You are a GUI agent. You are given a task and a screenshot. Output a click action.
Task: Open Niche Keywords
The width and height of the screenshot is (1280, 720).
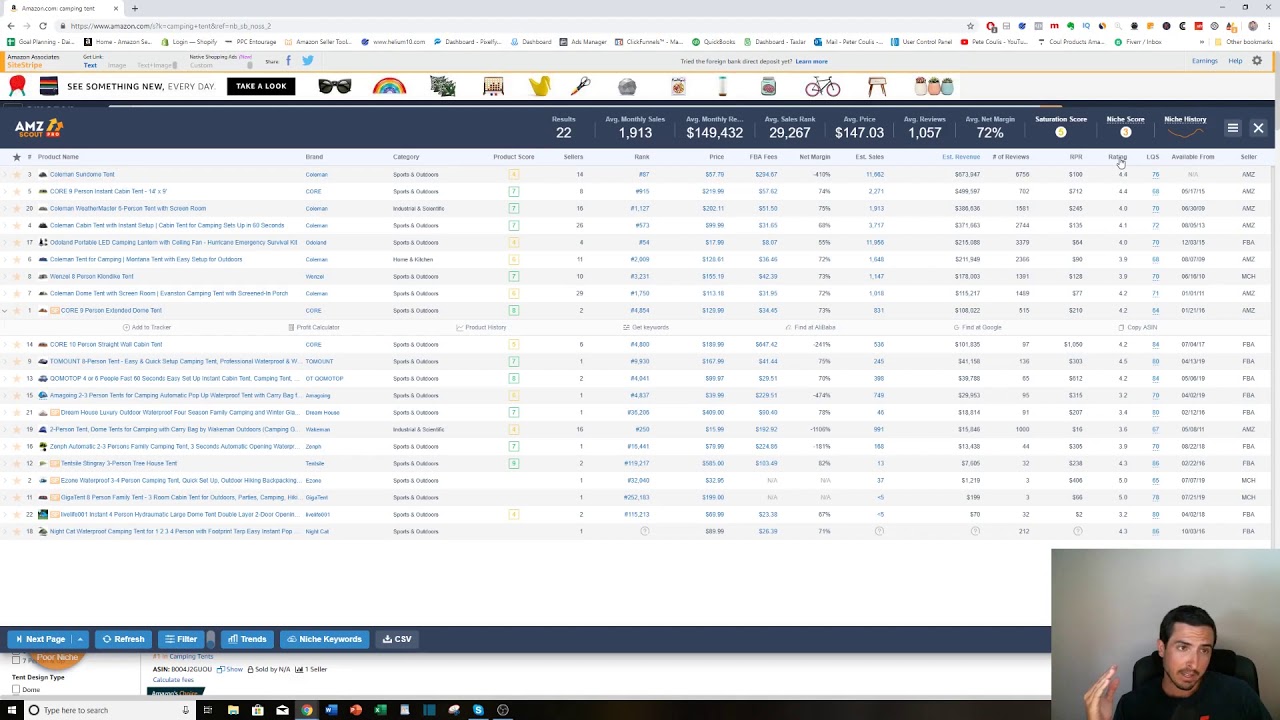tap(324, 639)
